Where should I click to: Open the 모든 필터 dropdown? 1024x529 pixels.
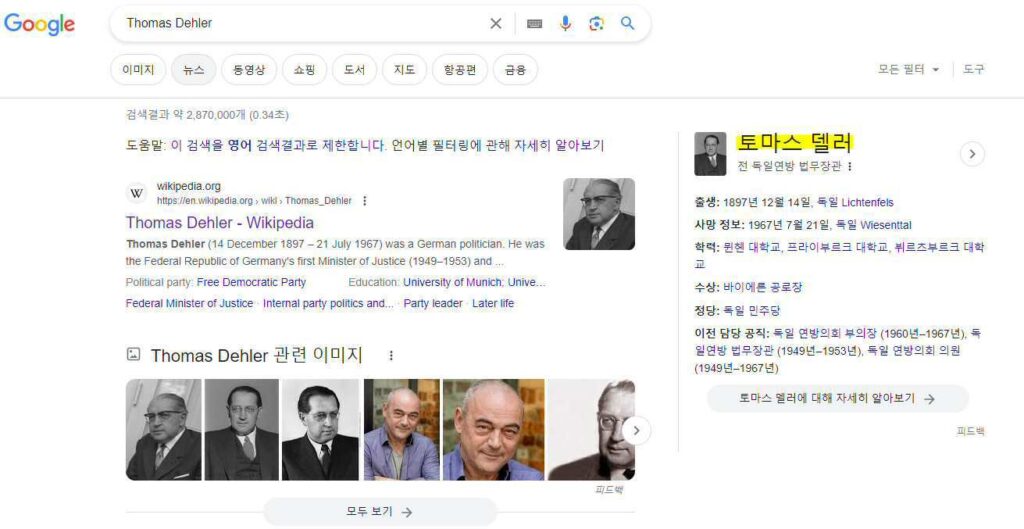908,69
